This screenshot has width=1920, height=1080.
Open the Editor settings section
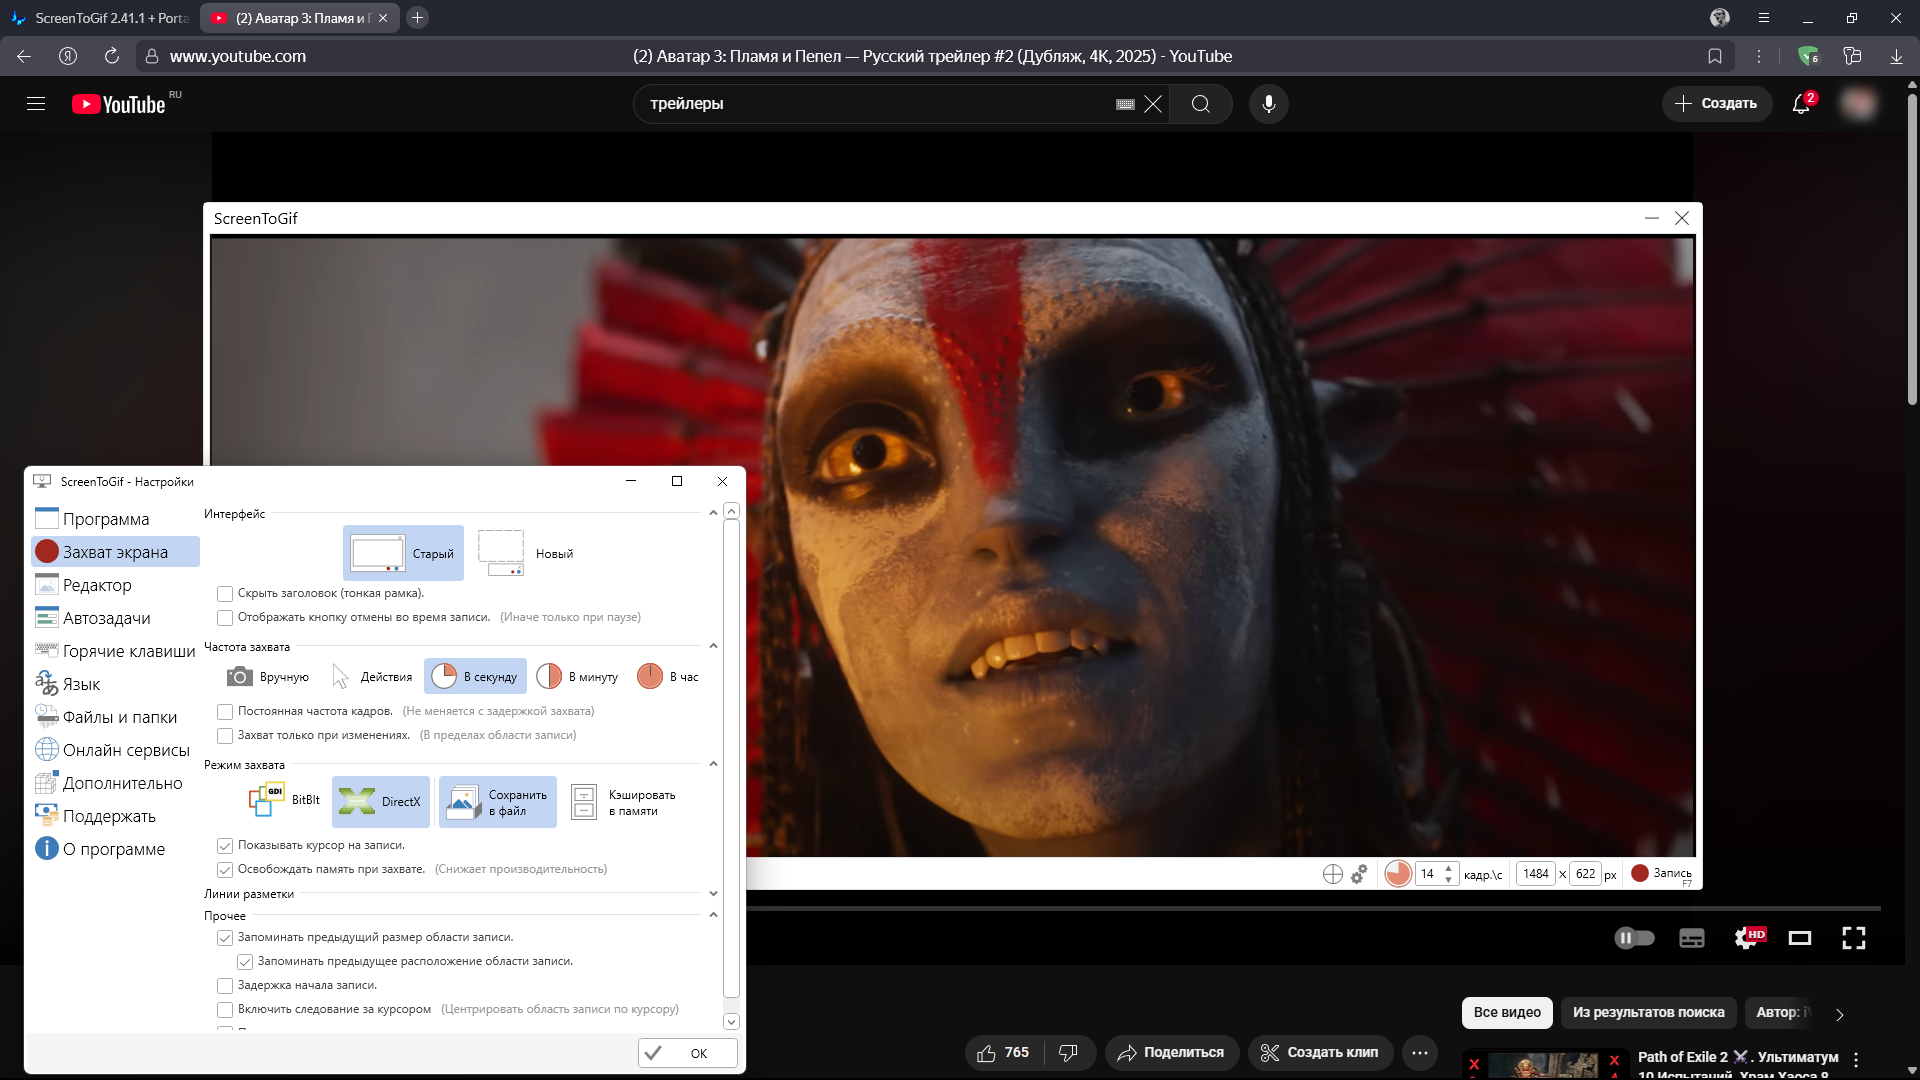point(97,585)
